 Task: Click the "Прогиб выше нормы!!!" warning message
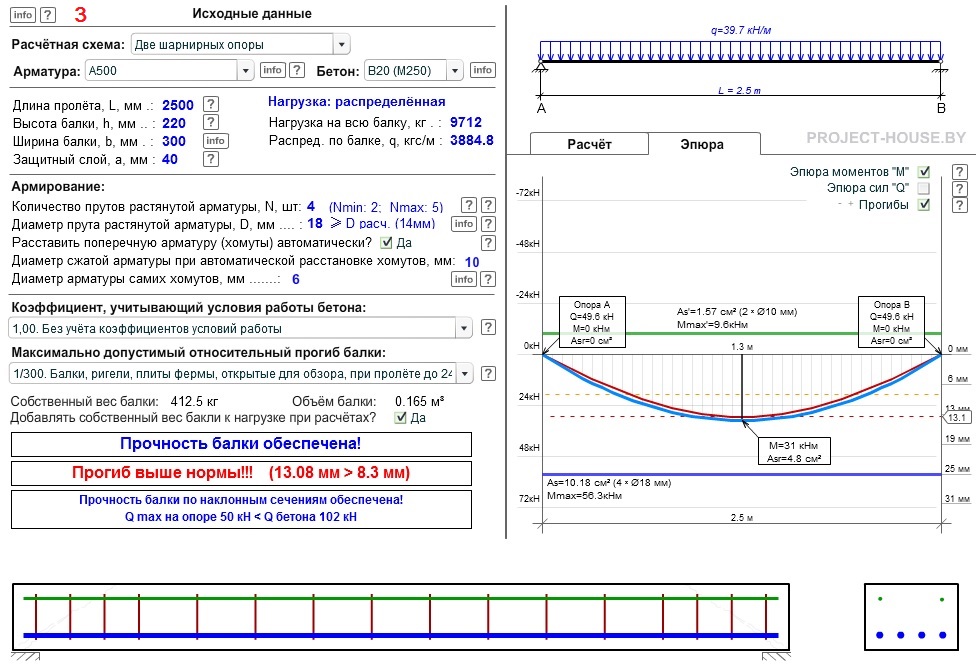[241, 473]
